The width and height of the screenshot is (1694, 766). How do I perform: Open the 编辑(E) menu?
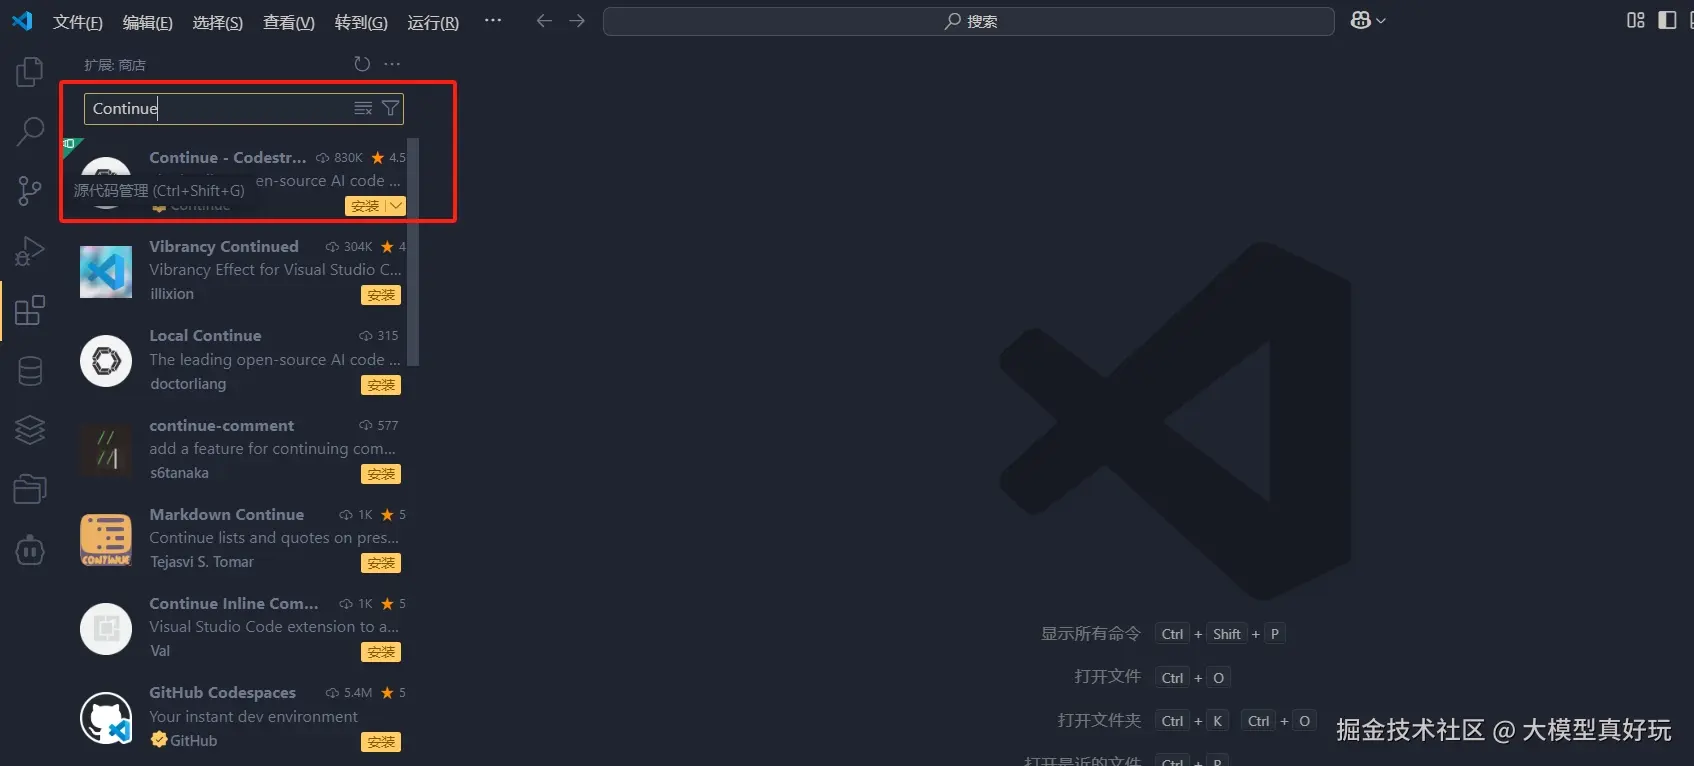click(x=148, y=22)
